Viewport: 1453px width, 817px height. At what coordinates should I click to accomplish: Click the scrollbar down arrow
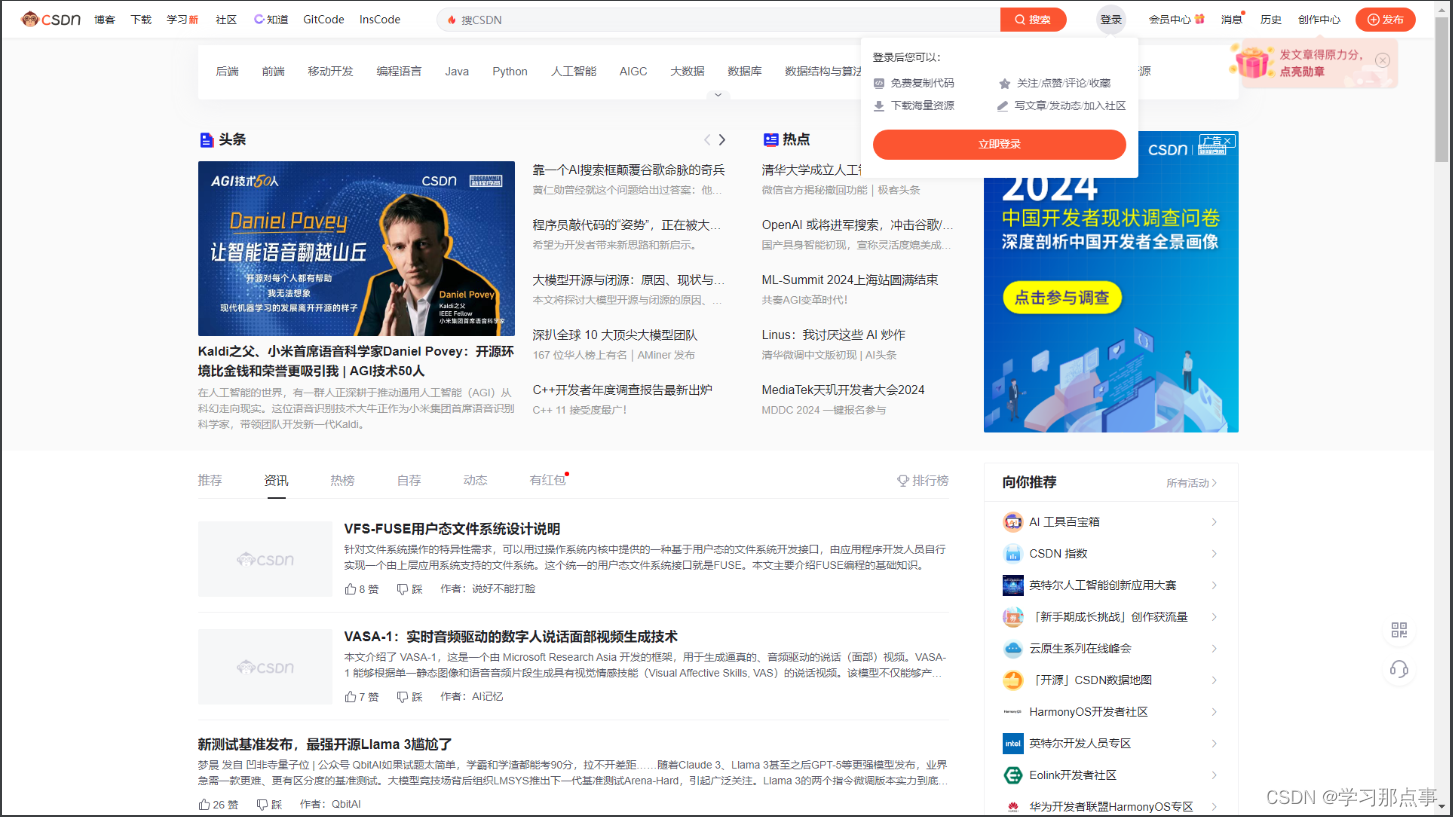(x=1443, y=808)
